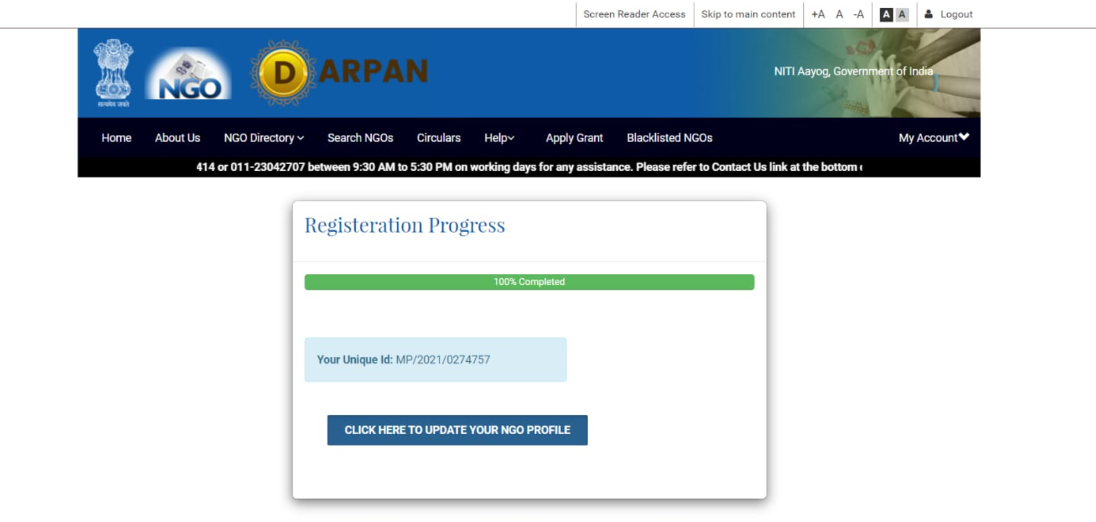The height and width of the screenshot is (522, 1096).
Task: Open Circulars from navigation bar
Action: (438, 138)
